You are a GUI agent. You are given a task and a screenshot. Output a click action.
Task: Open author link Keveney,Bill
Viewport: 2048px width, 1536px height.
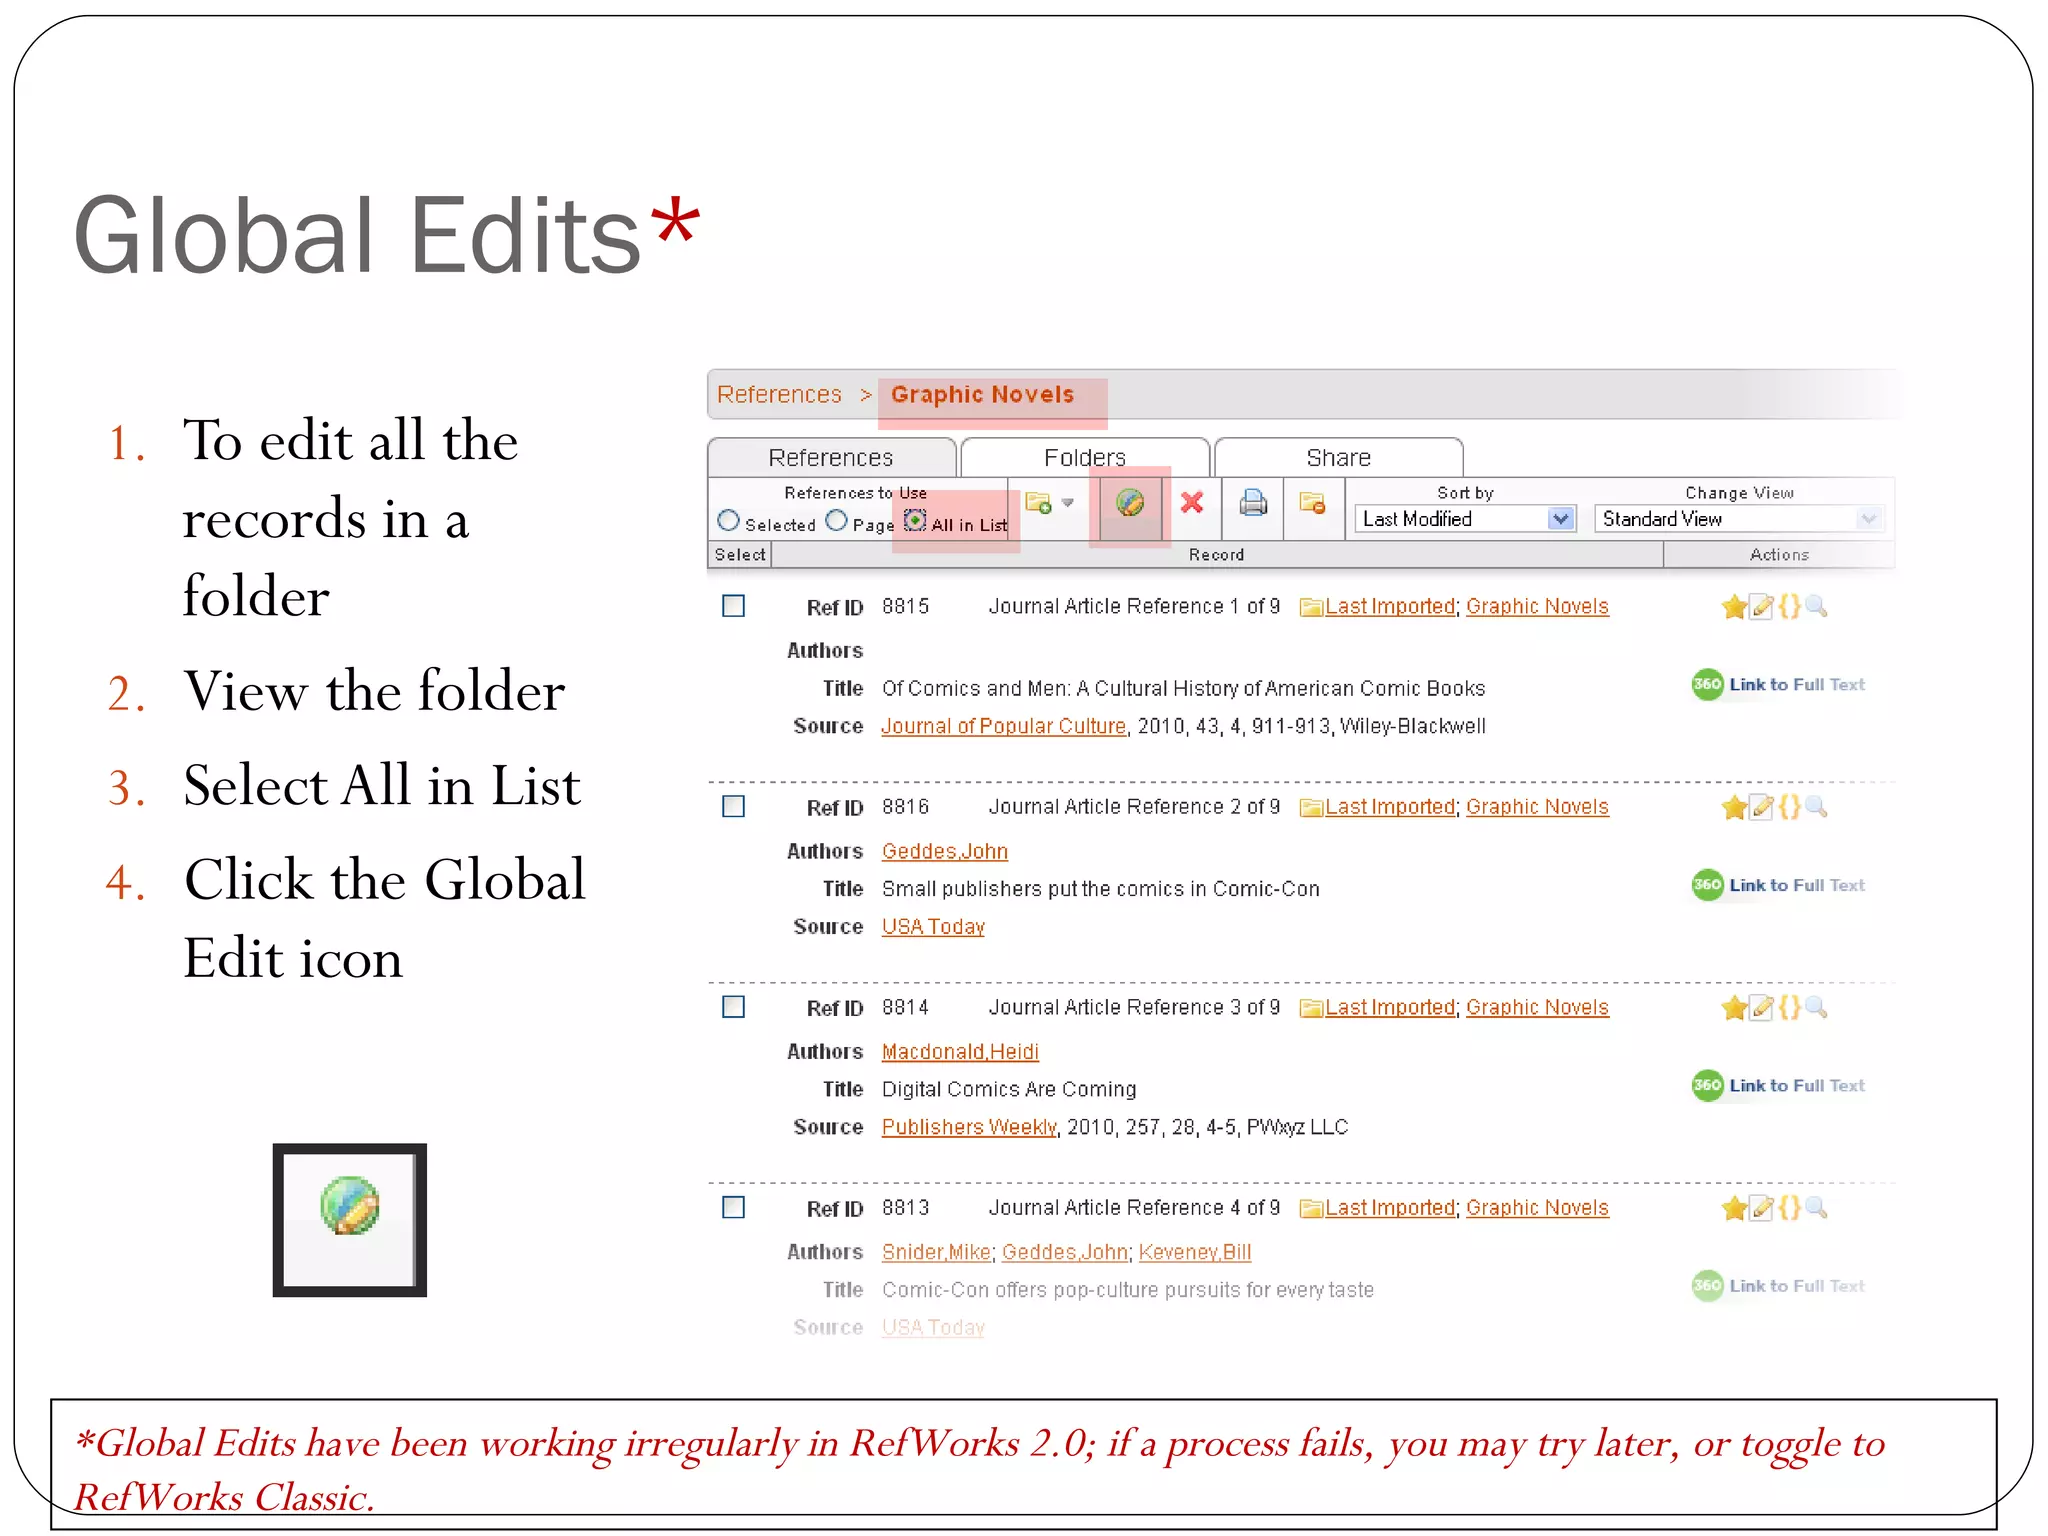coord(1195,1252)
